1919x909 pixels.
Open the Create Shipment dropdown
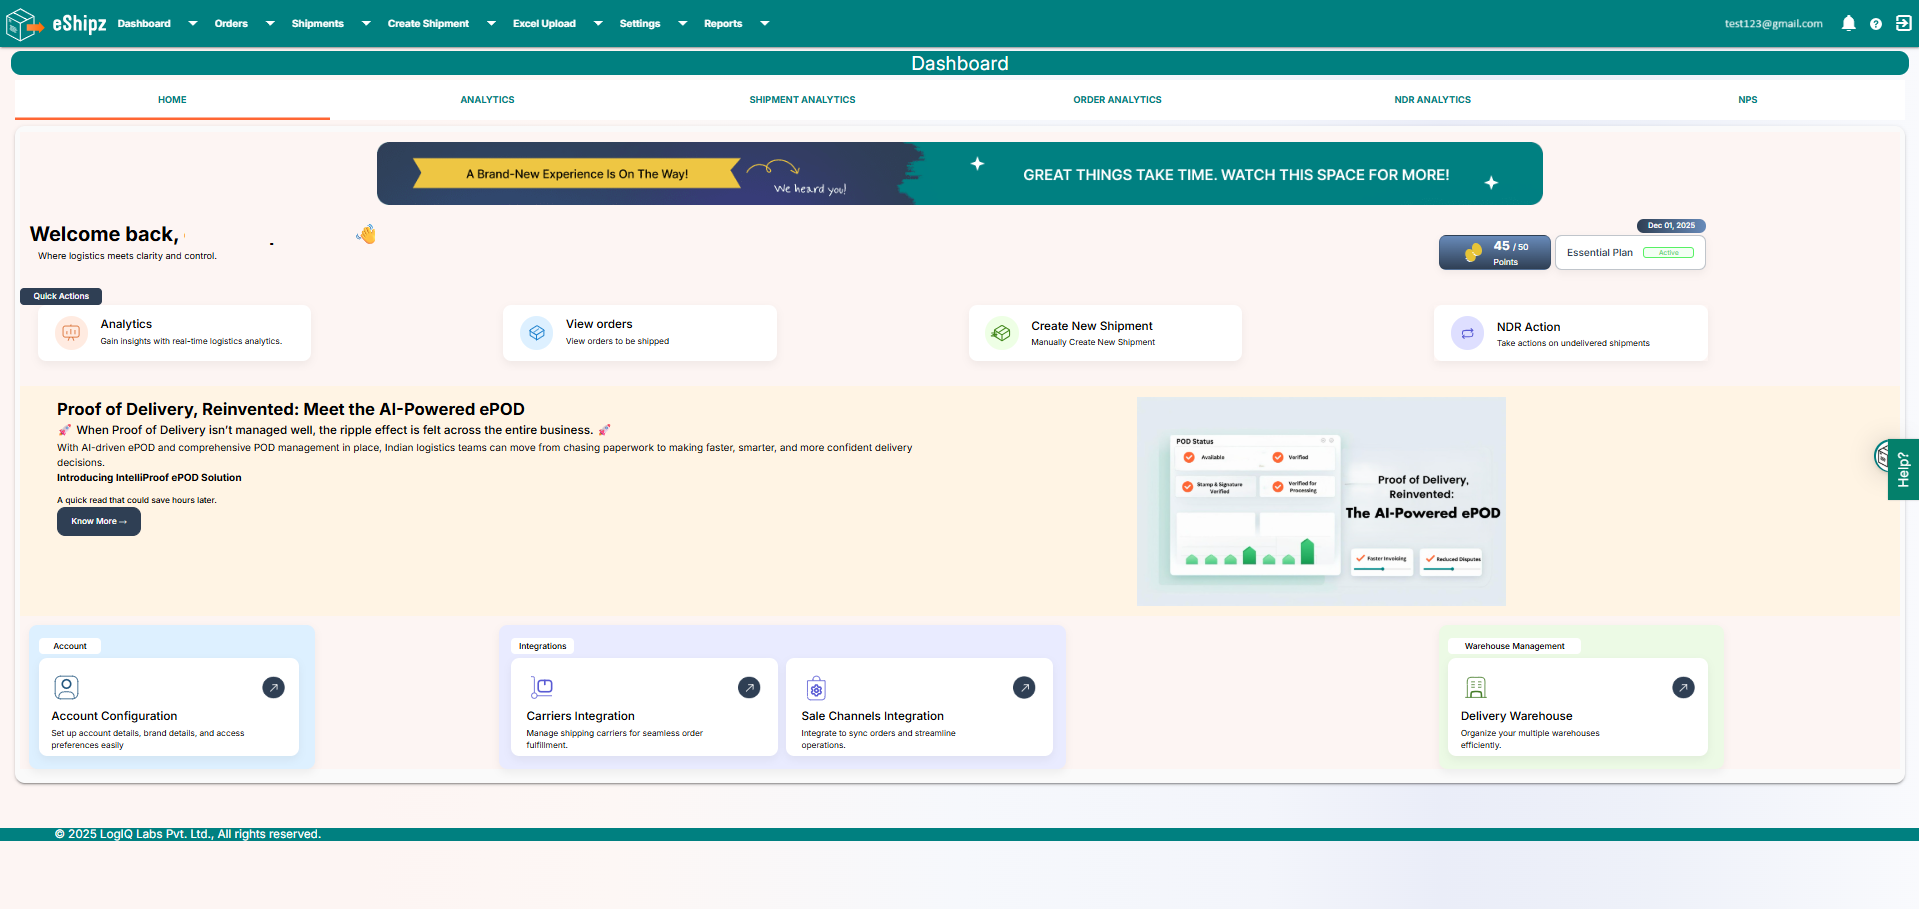pos(491,24)
